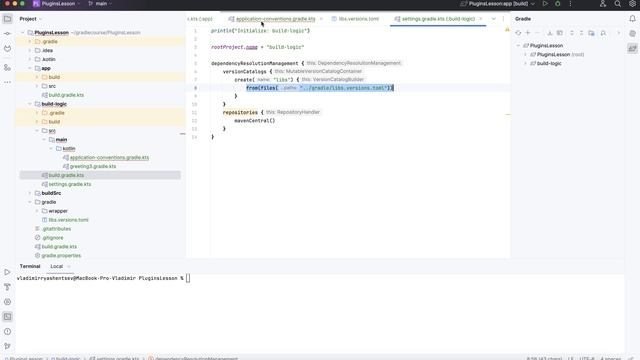This screenshot has width=640, height=360.
Task: Open the Terminal panel title
Action: [30, 266]
